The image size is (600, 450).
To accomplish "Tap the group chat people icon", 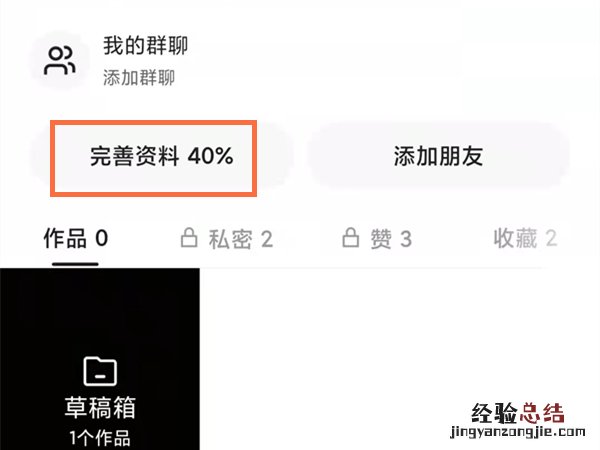I will [60, 60].
